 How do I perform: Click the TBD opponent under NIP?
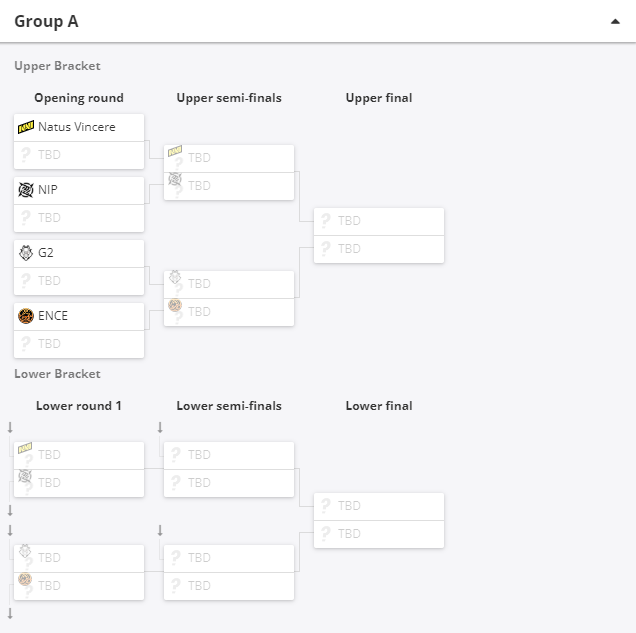[79, 218]
